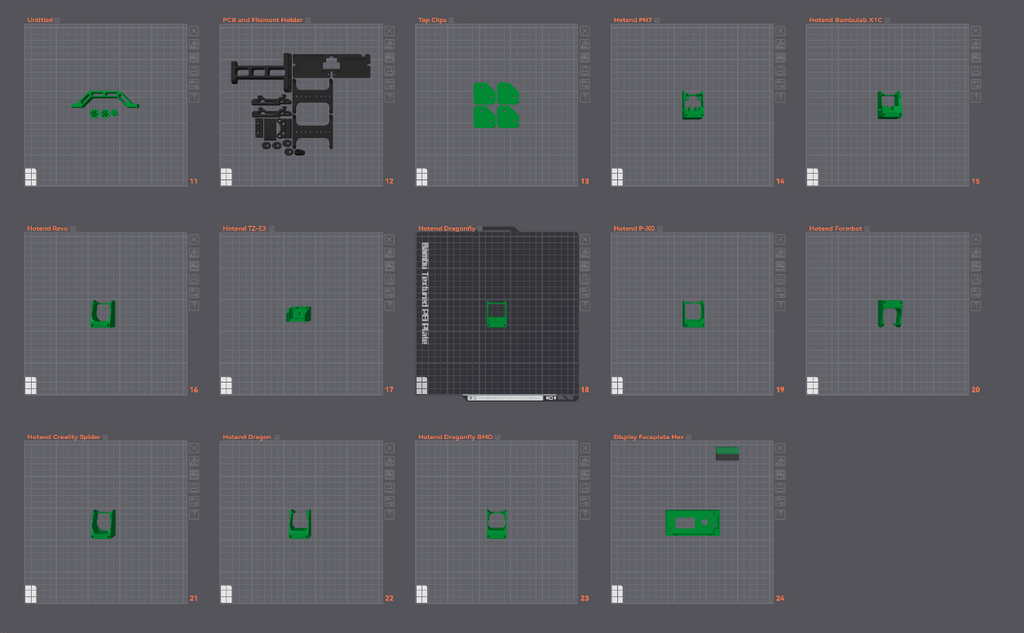The width and height of the screenshot is (1024, 633).
Task: Auto orient the Hotend P-XG plate
Action: (780, 253)
